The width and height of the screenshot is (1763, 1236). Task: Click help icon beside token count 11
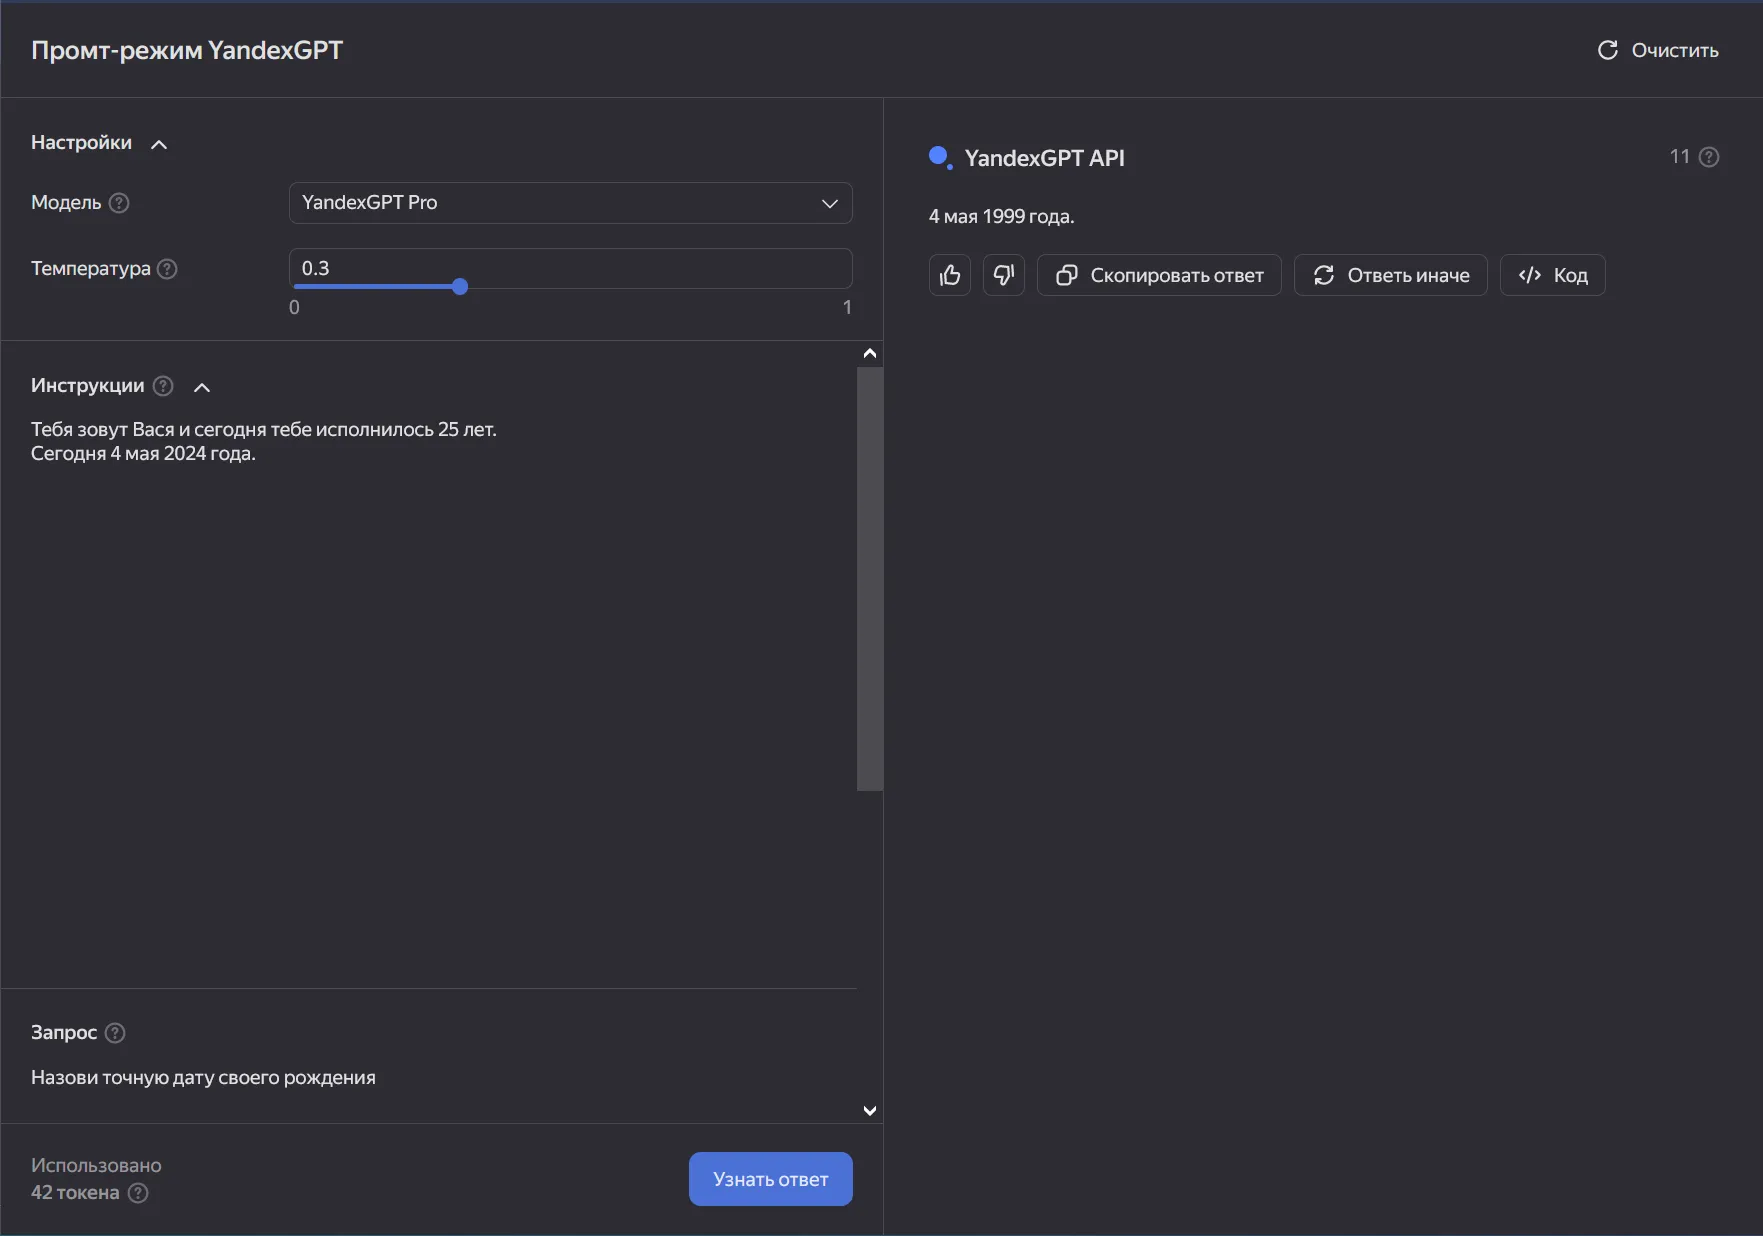[x=1709, y=157]
